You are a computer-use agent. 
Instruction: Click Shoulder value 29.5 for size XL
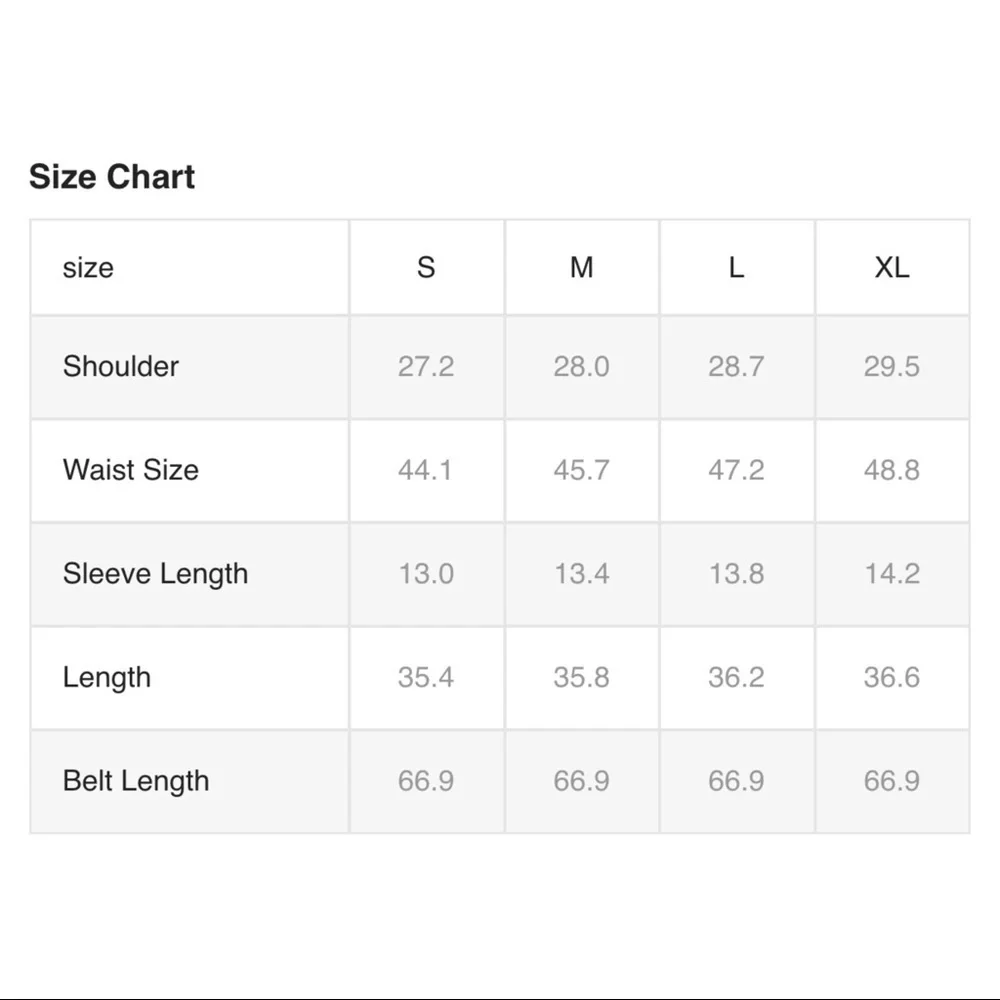tap(891, 366)
